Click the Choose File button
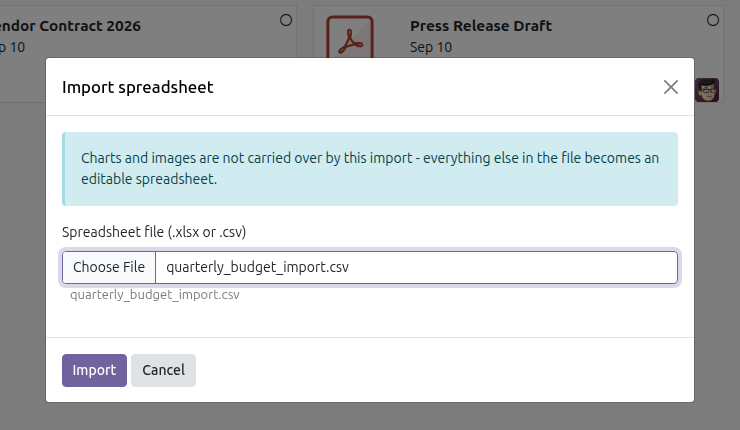This screenshot has width=740, height=430. click(109, 268)
